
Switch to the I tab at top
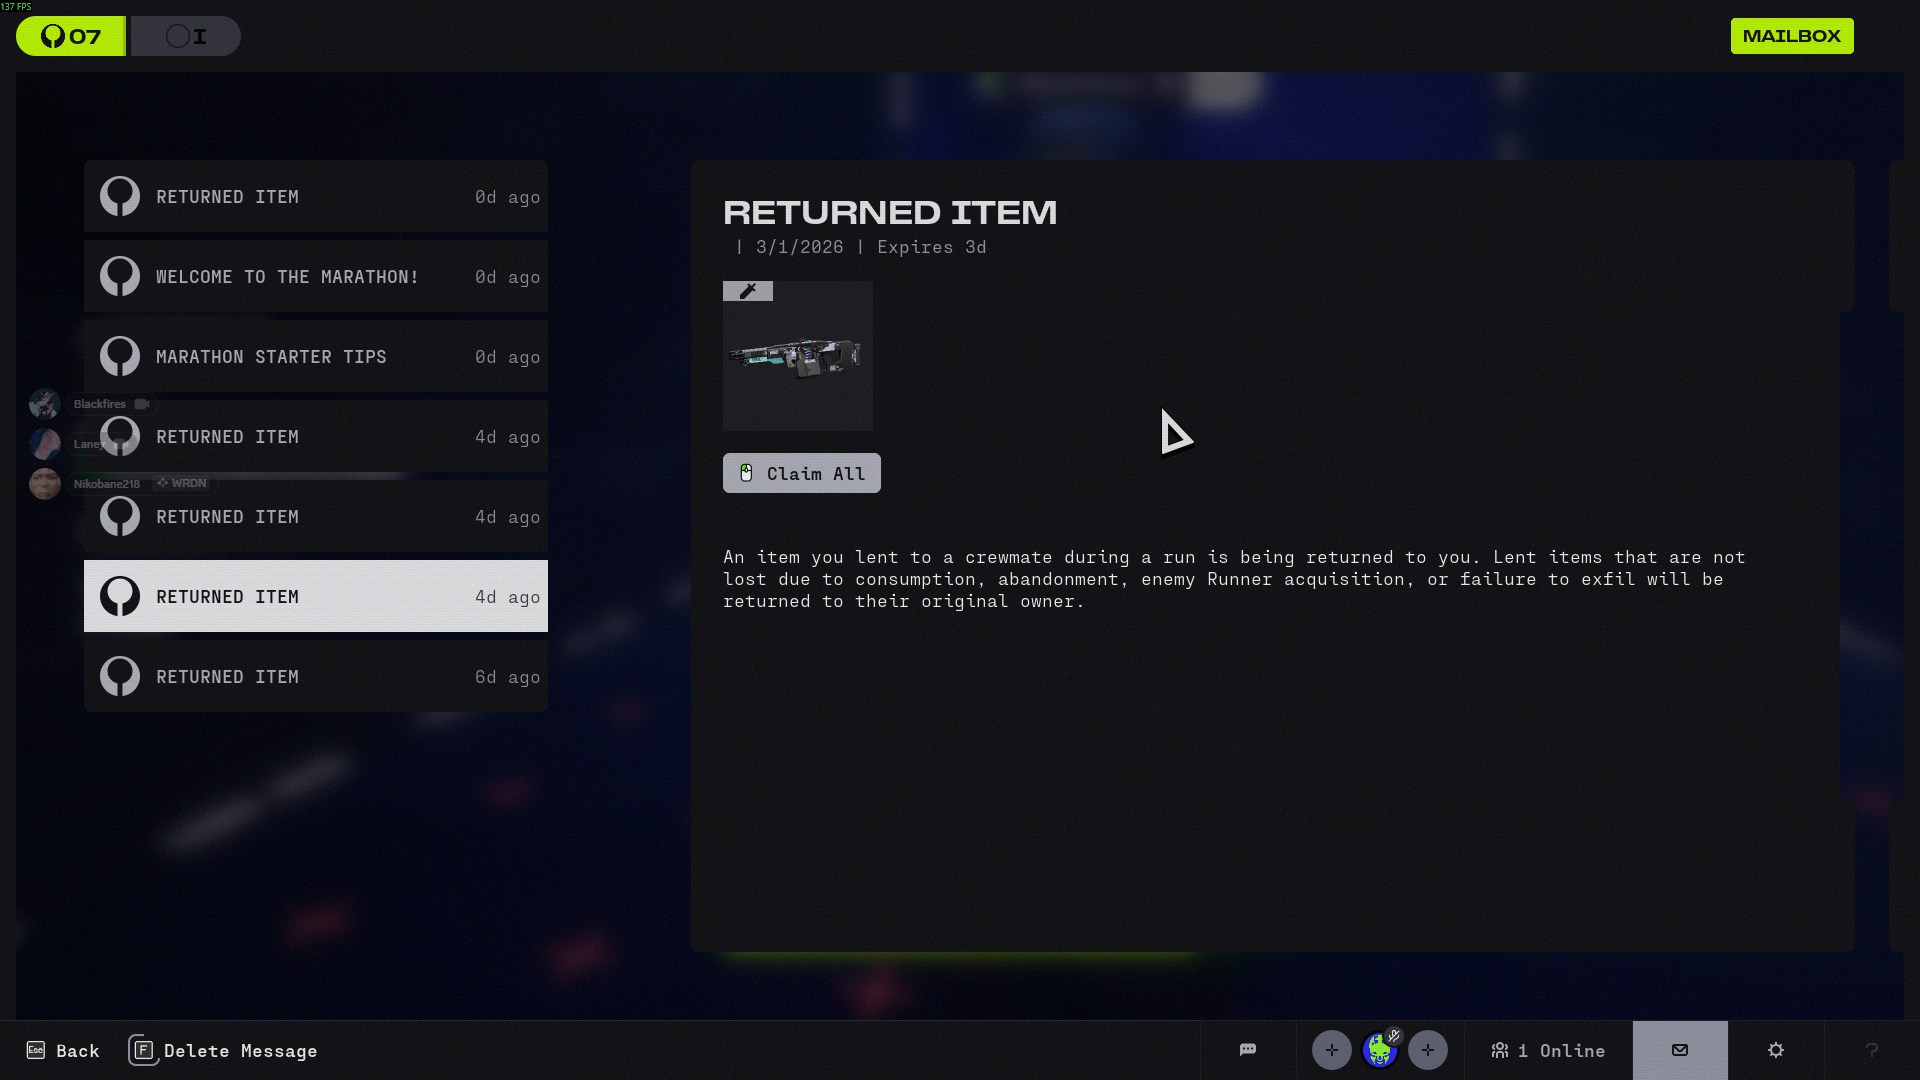[x=186, y=37]
